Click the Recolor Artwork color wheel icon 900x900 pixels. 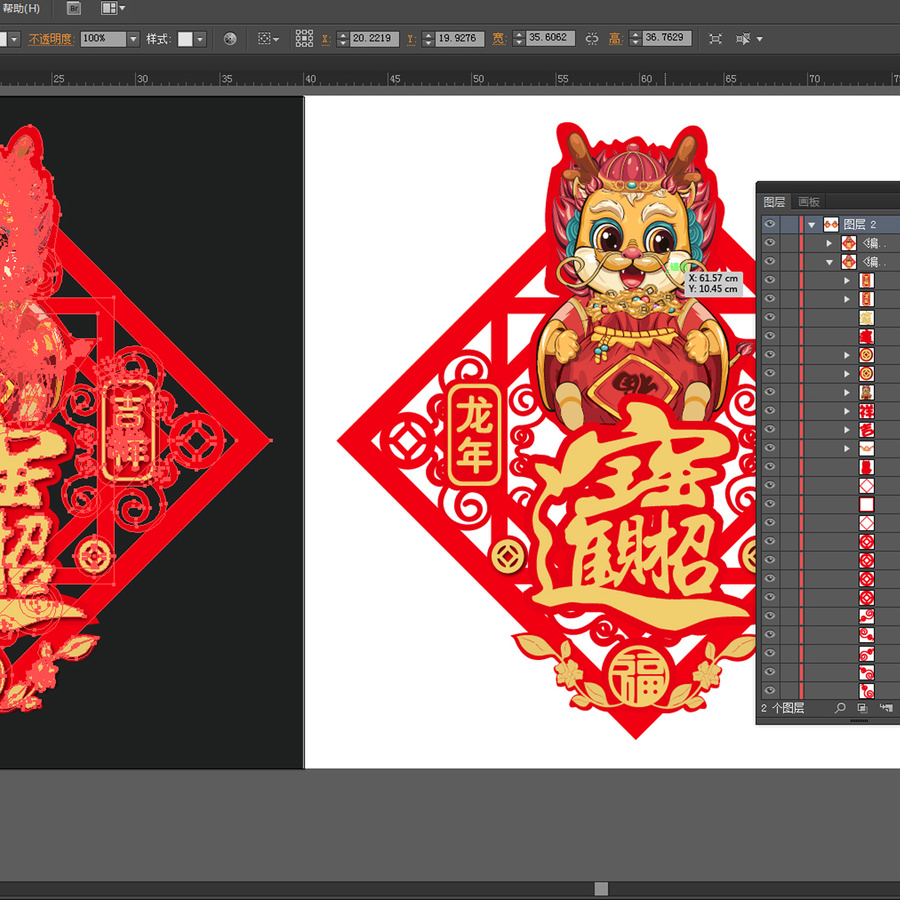click(x=230, y=38)
